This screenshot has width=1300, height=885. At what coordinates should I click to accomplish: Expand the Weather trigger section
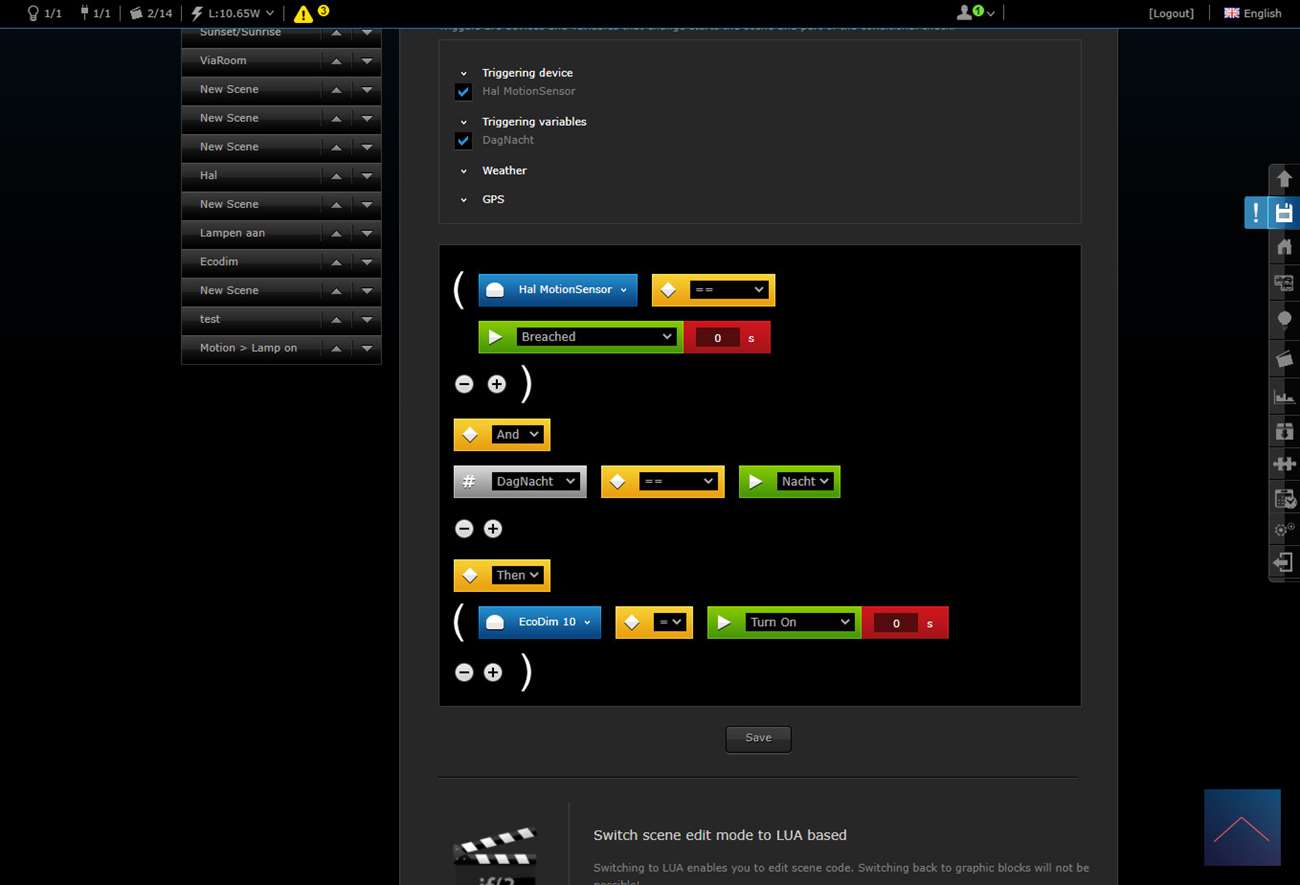coord(504,171)
